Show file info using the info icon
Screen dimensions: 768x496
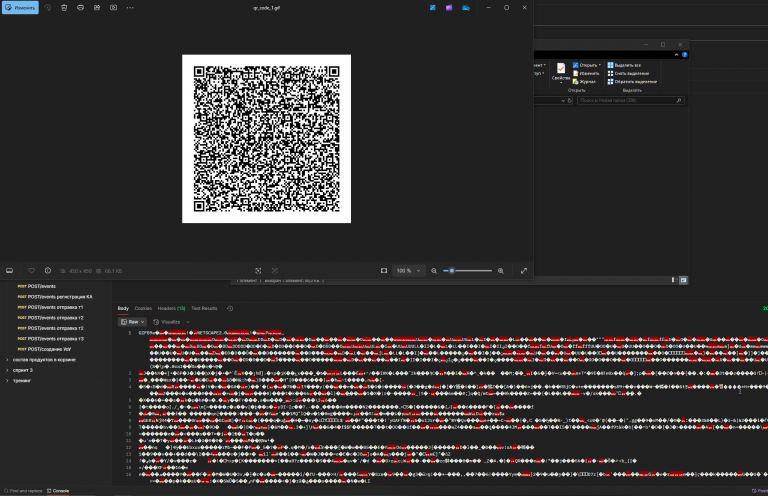[48, 271]
